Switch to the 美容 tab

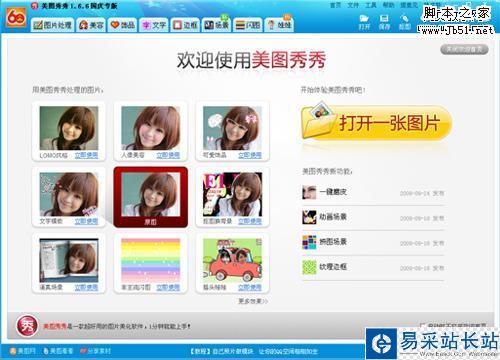(91, 25)
